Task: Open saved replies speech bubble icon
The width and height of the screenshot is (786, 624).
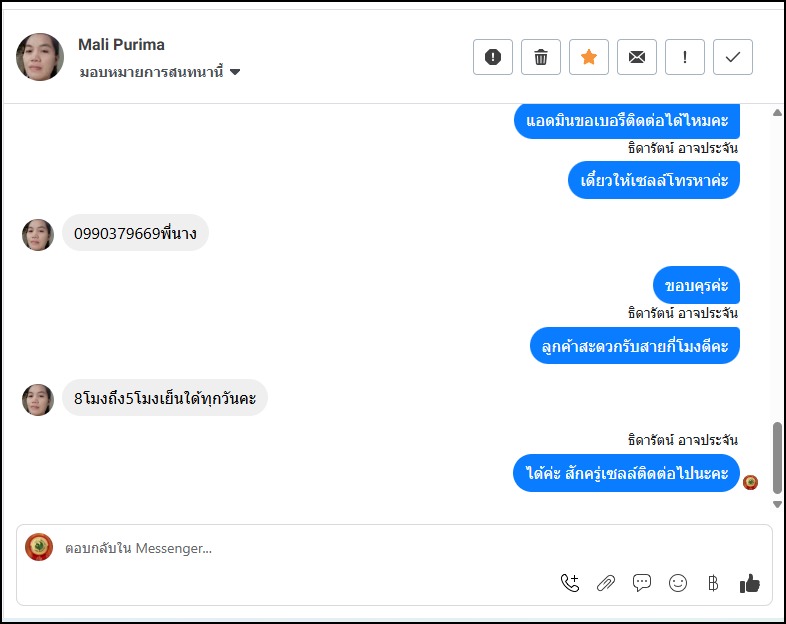Action: coord(642,583)
